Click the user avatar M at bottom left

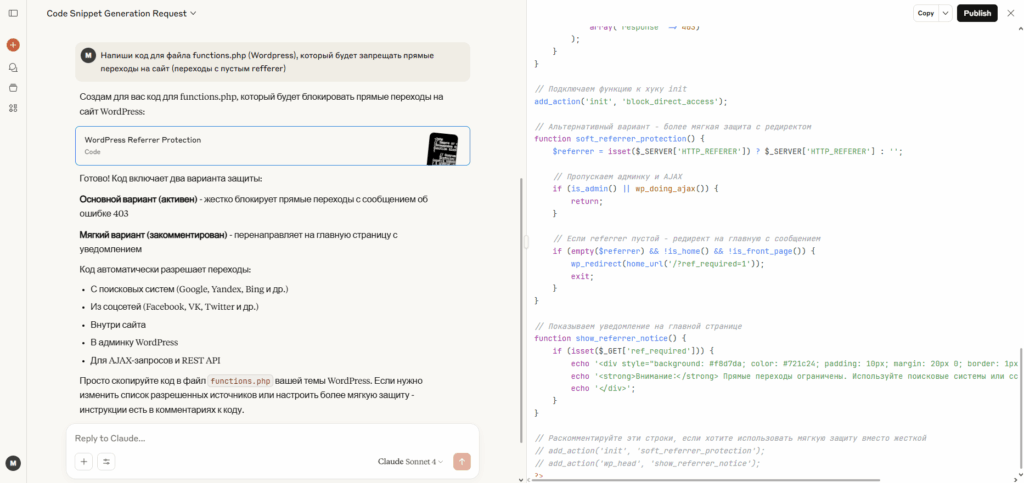[x=13, y=463]
